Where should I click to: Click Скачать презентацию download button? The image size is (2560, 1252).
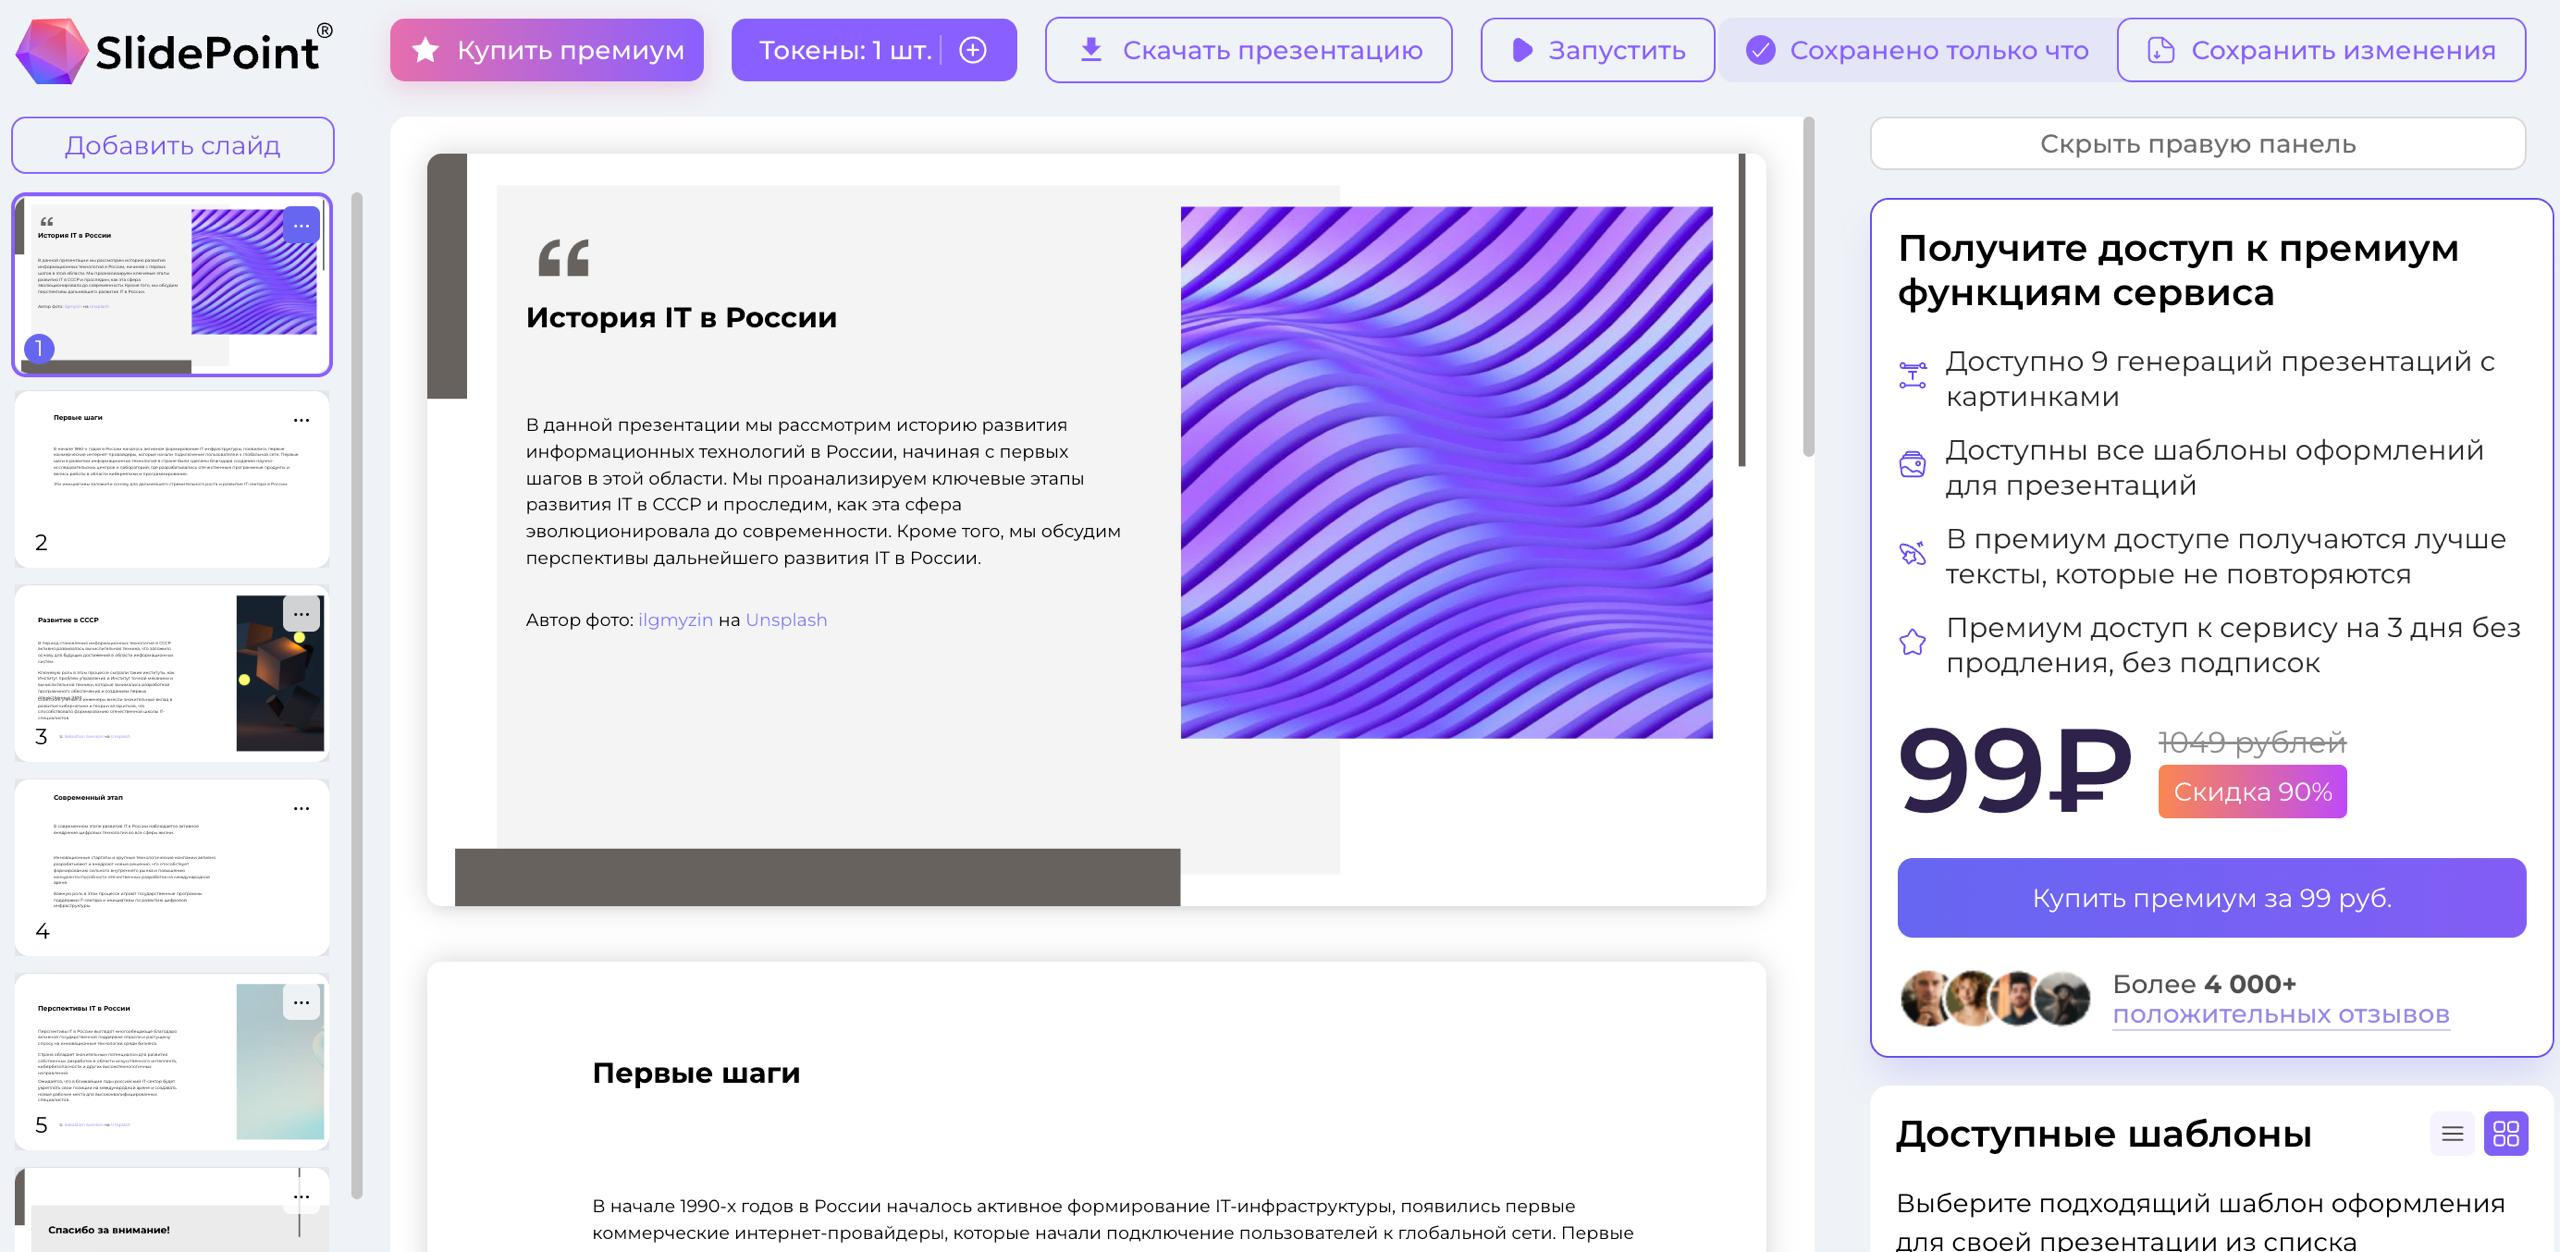tap(1248, 50)
